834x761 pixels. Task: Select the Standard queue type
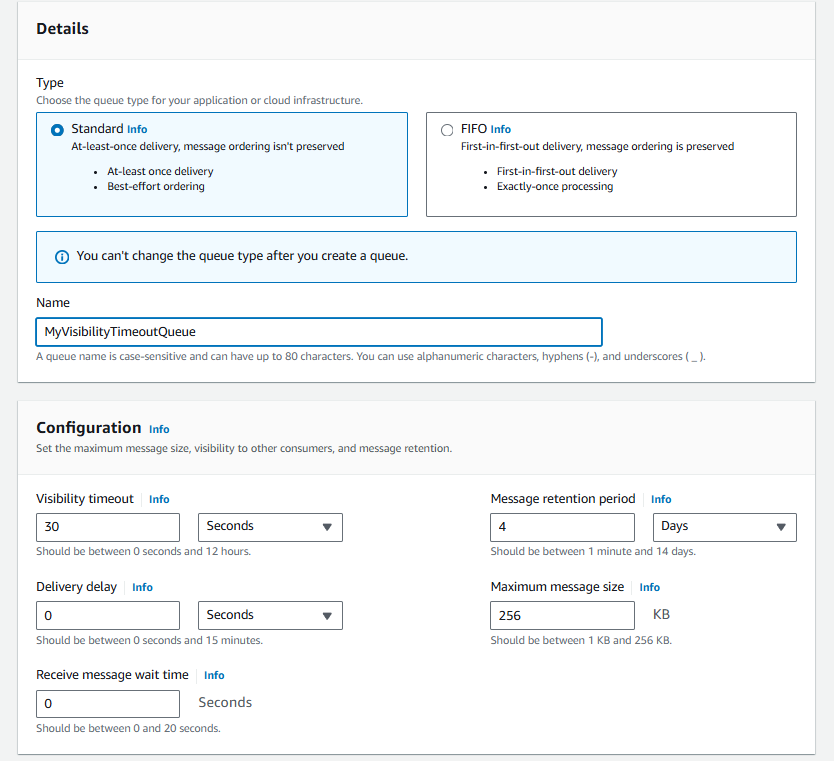pos(222,165)
